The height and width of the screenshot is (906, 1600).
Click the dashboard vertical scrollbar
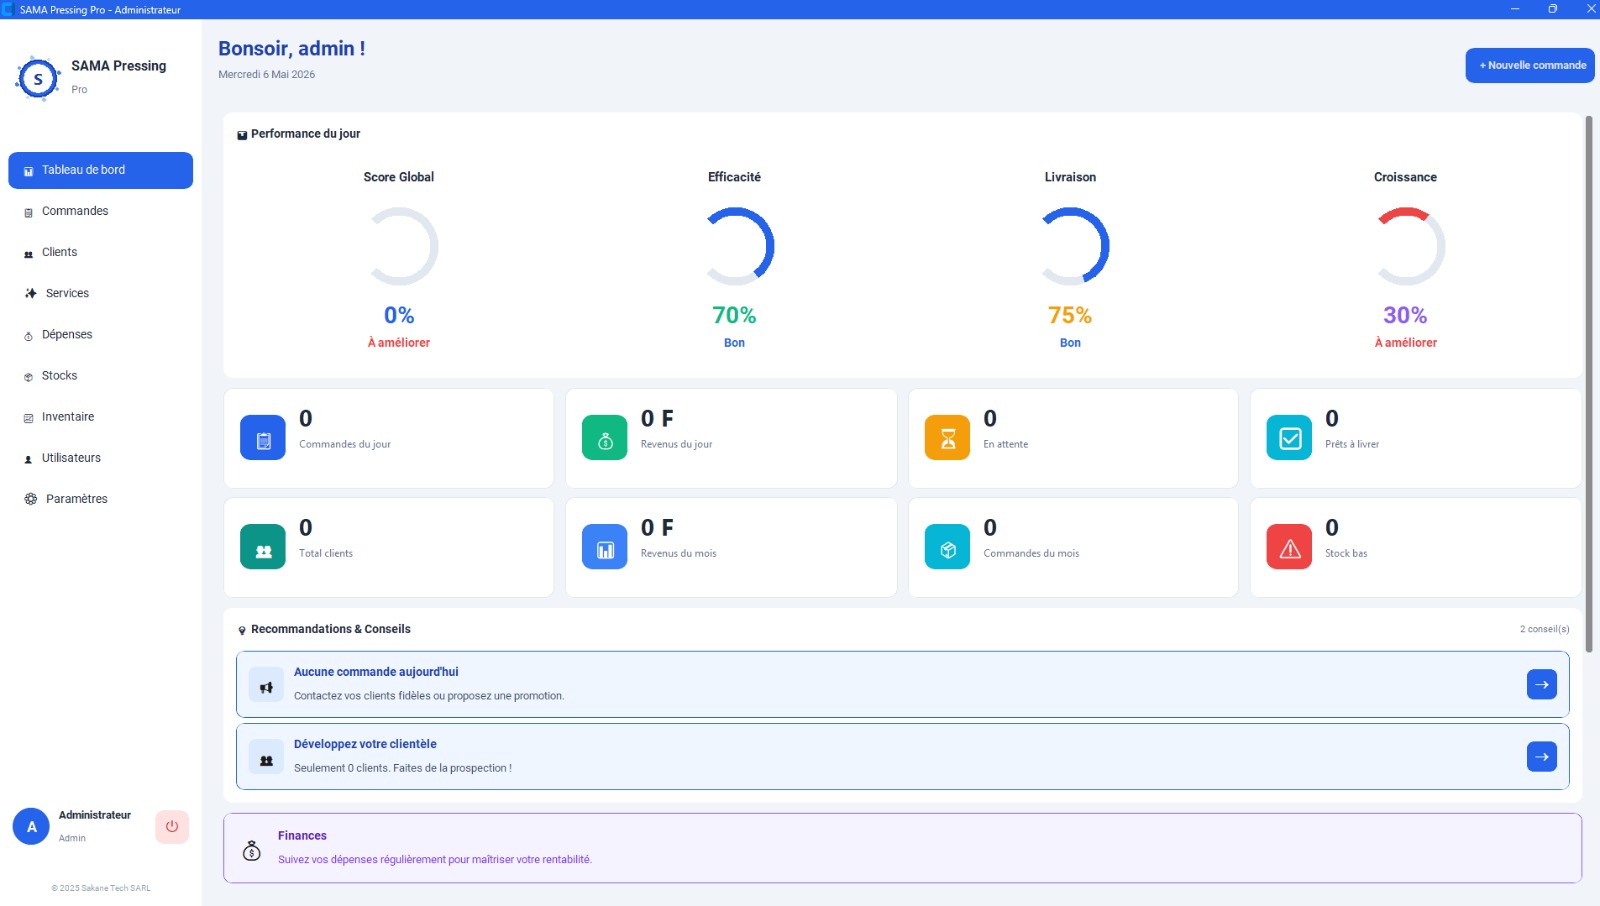[1589, 384]
